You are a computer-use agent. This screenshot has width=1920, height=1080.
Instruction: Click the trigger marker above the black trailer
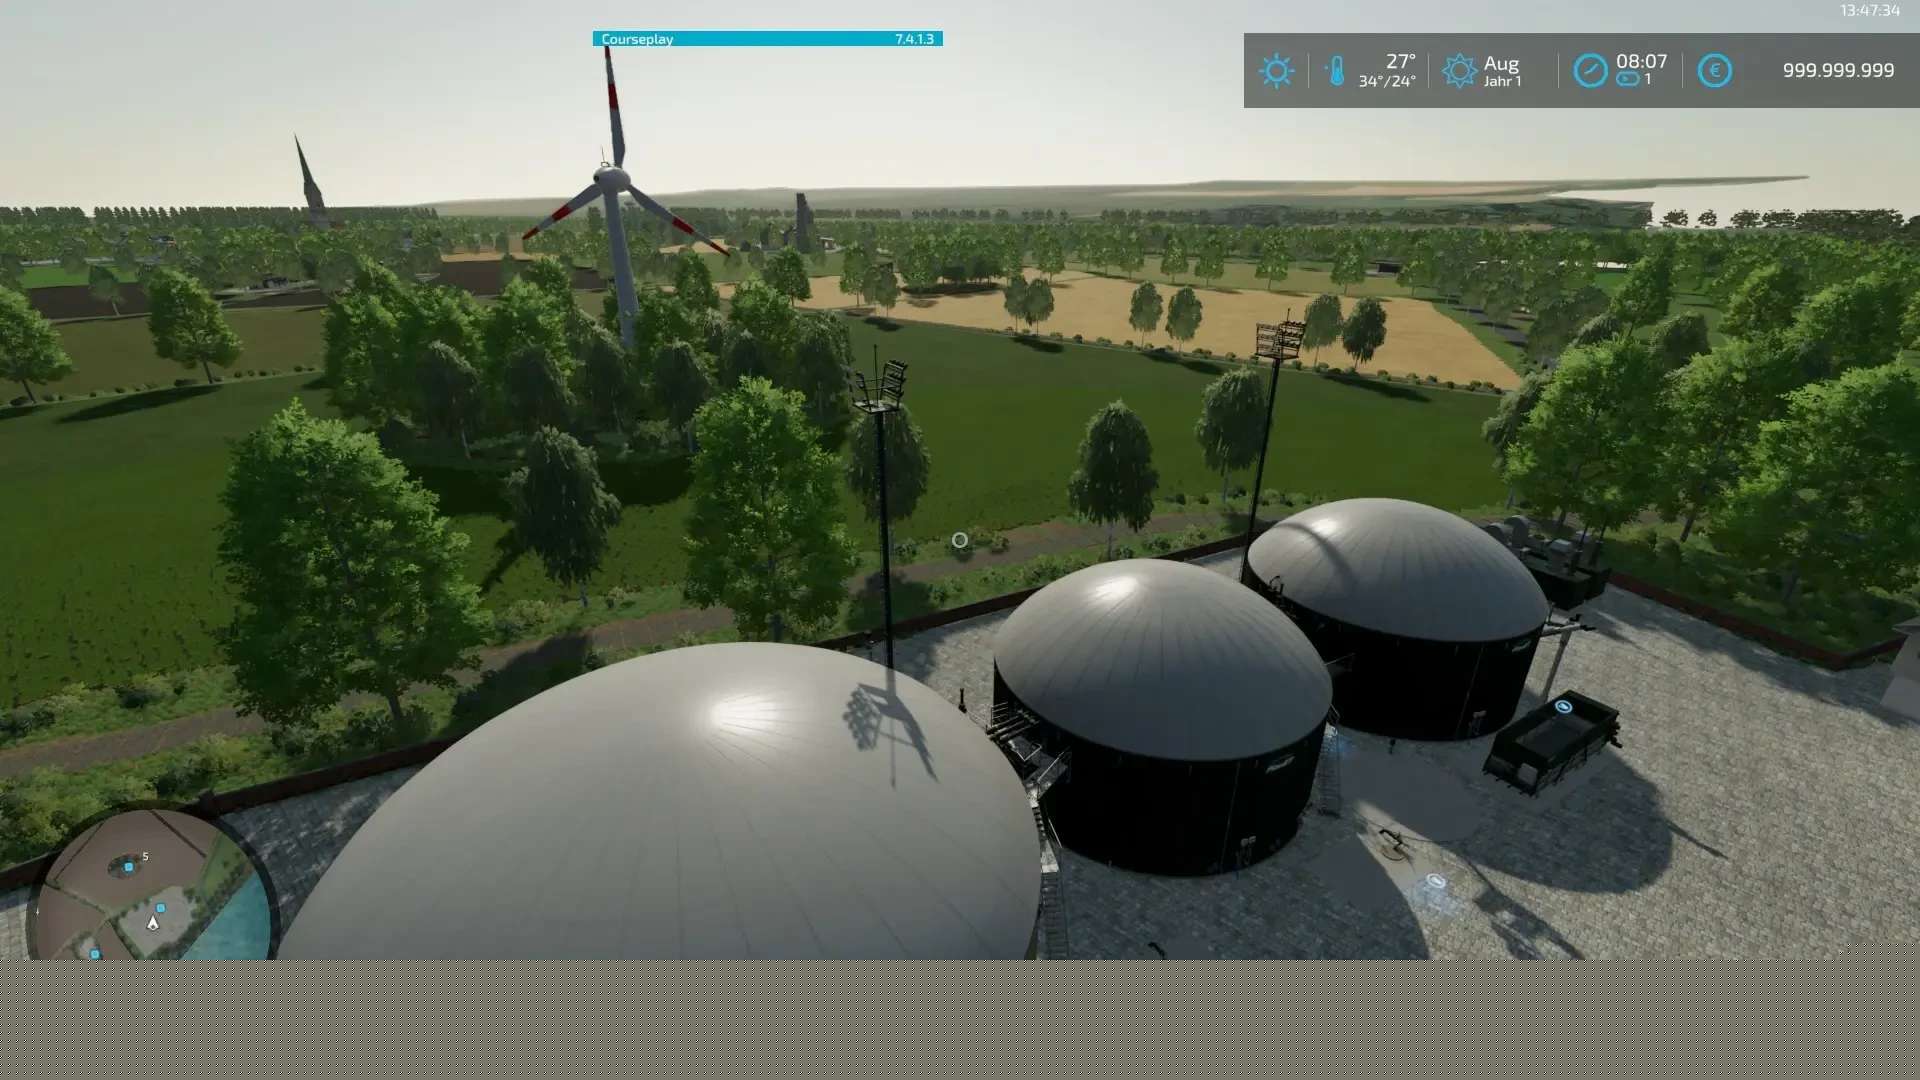pyautogui.click(x=1564, y=707)
